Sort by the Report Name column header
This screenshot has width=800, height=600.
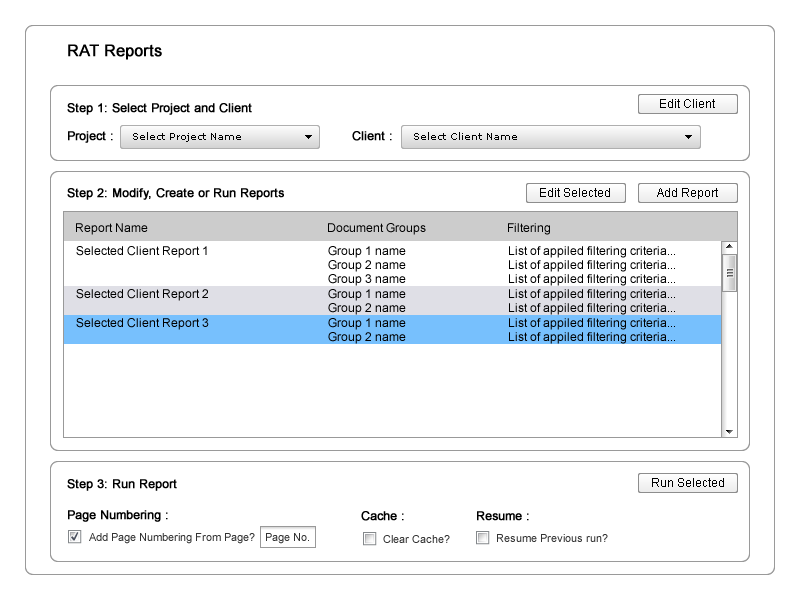pyautogui.click(x=111, y=228)
